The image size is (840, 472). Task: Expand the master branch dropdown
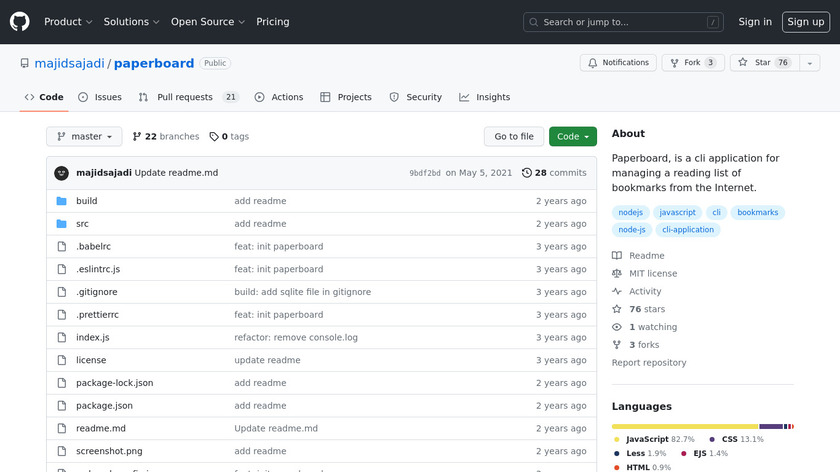(84, 137)
